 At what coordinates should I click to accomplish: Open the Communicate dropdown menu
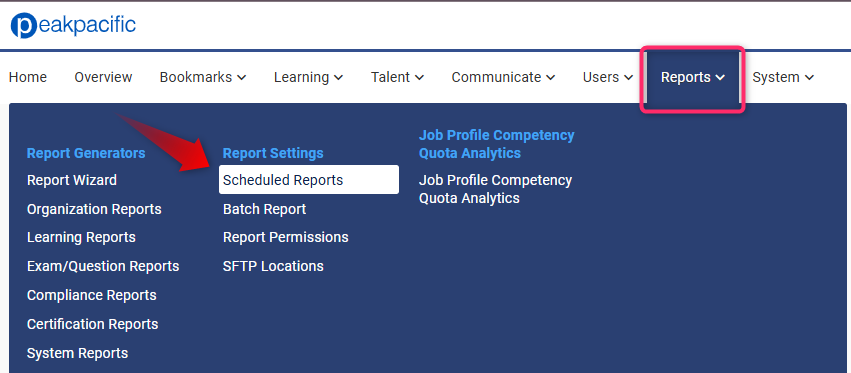coord(503,77)
